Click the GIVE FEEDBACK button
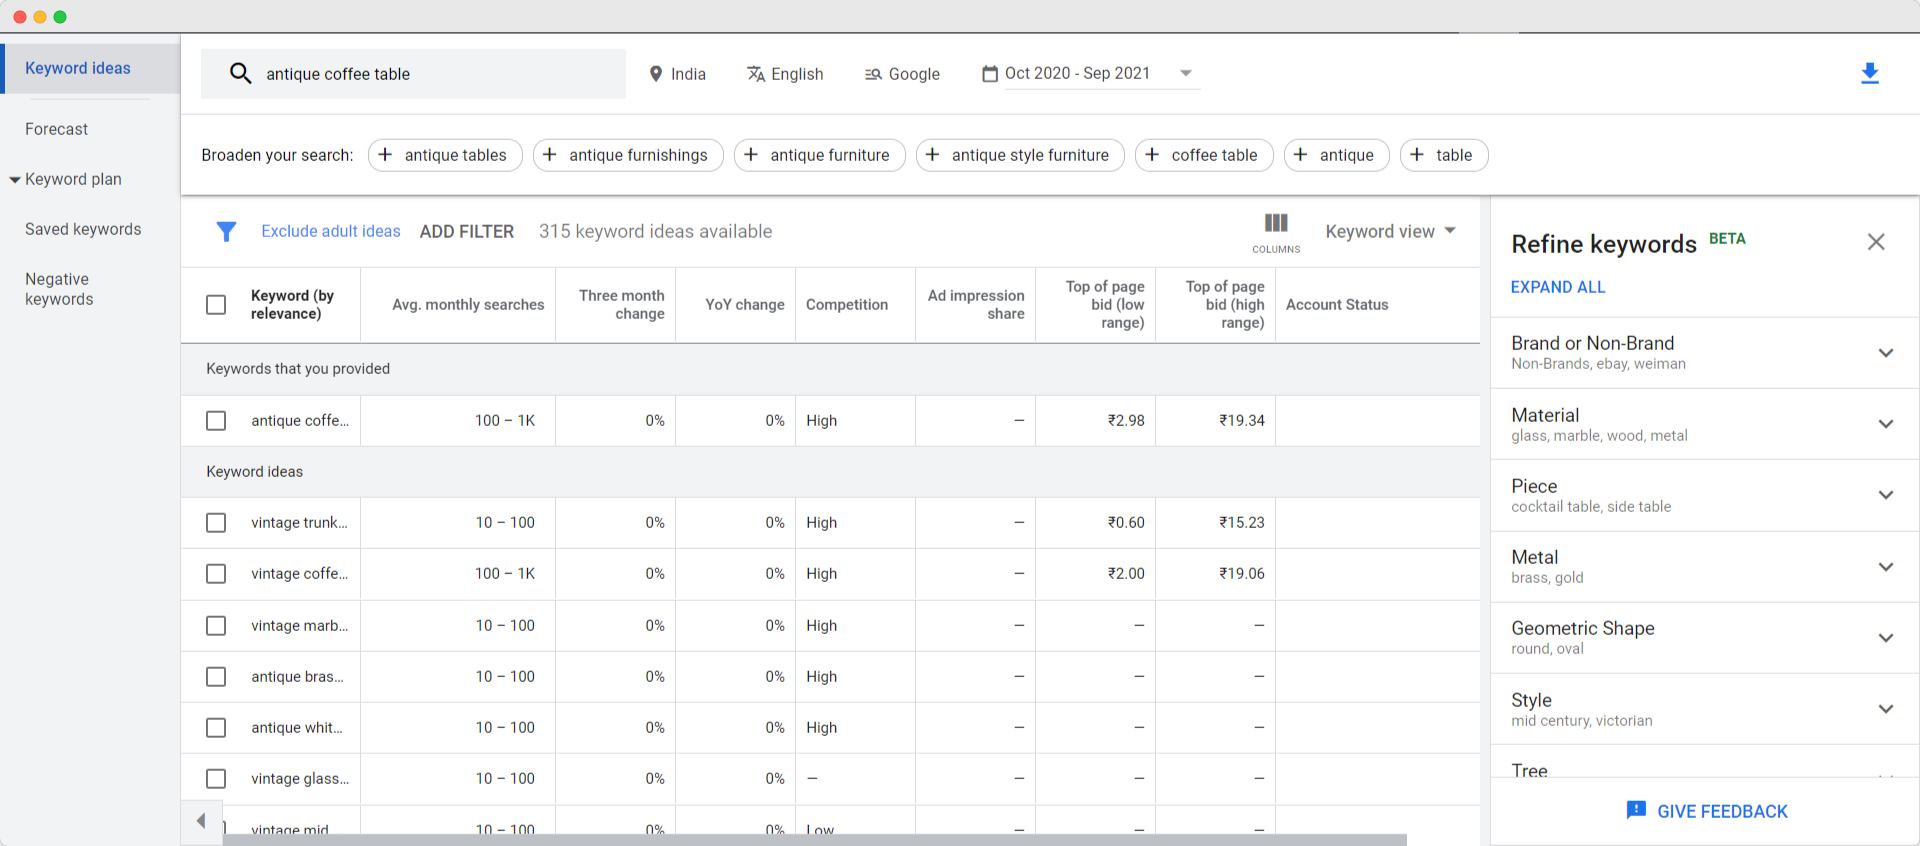This screenshot has width=1920, height=846. pos(1707,811)
